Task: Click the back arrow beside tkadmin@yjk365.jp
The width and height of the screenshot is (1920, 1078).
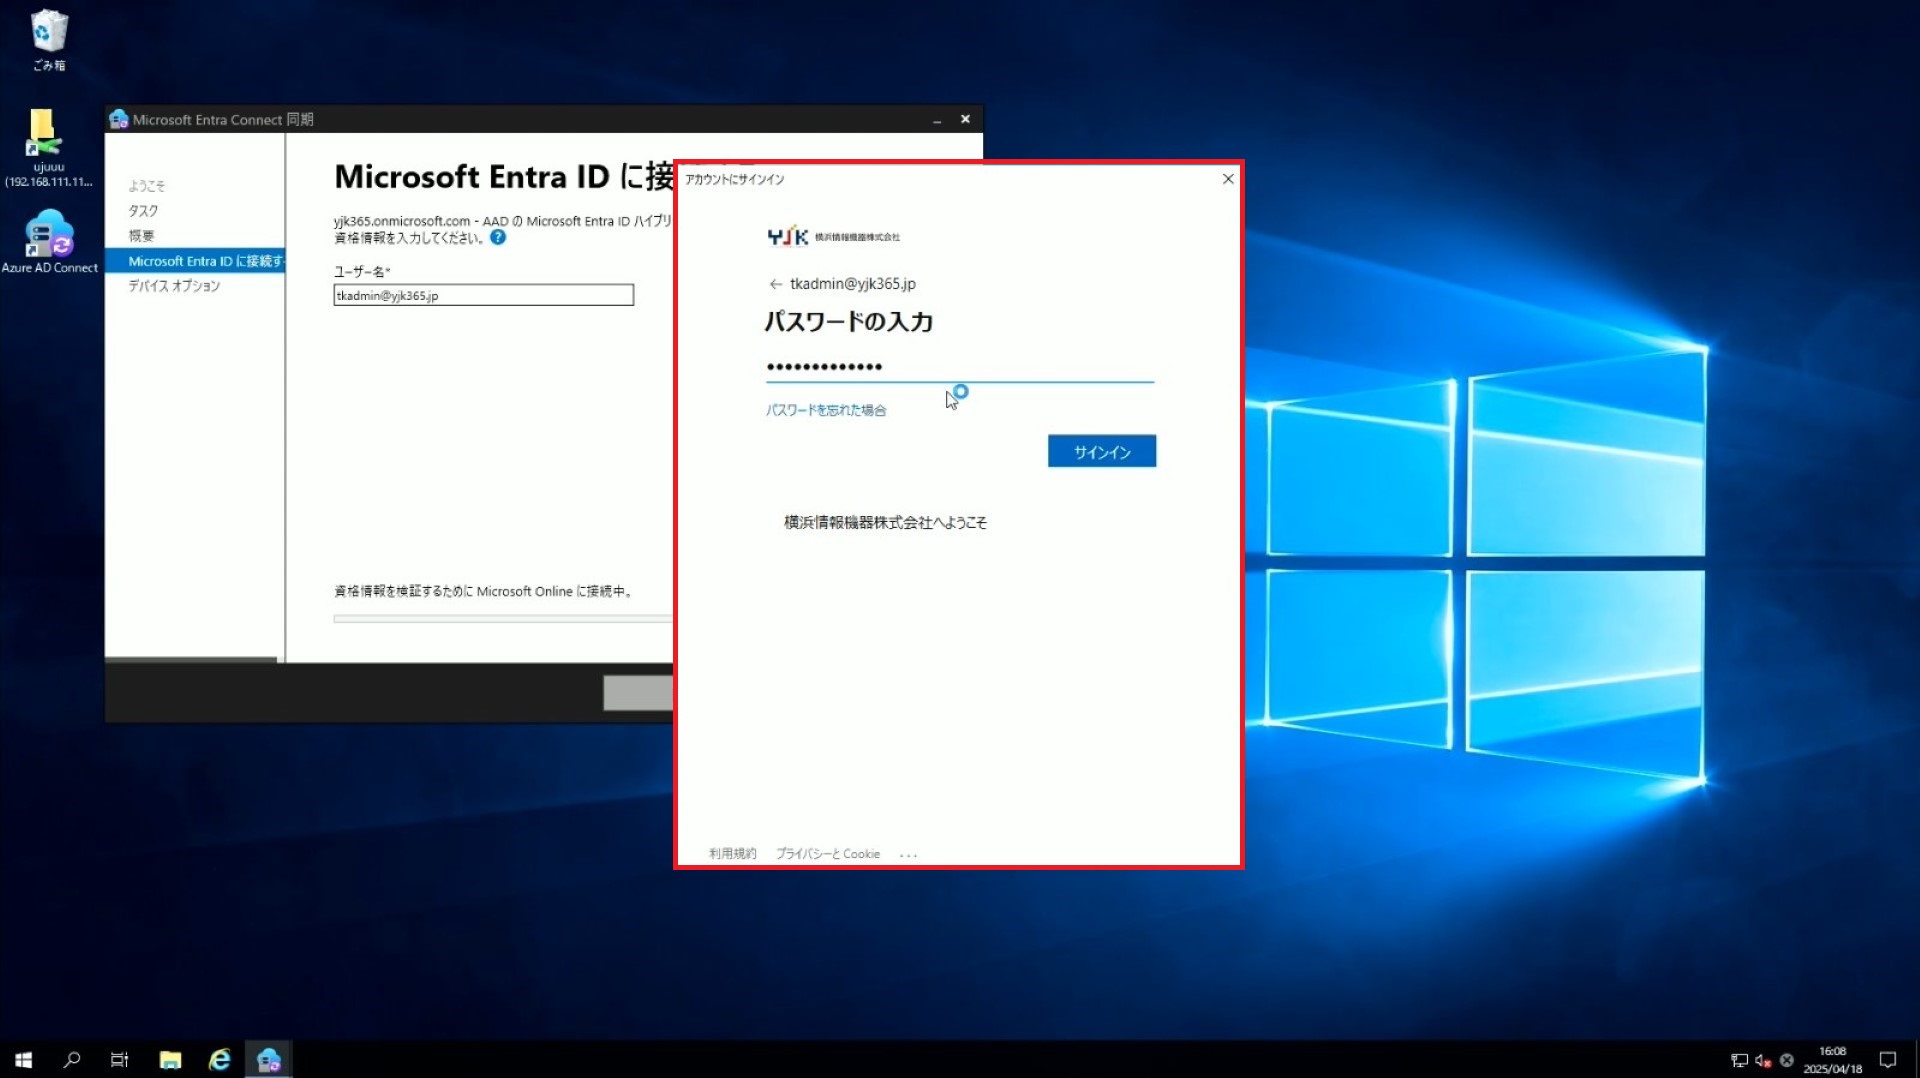Action: (775, 284)
